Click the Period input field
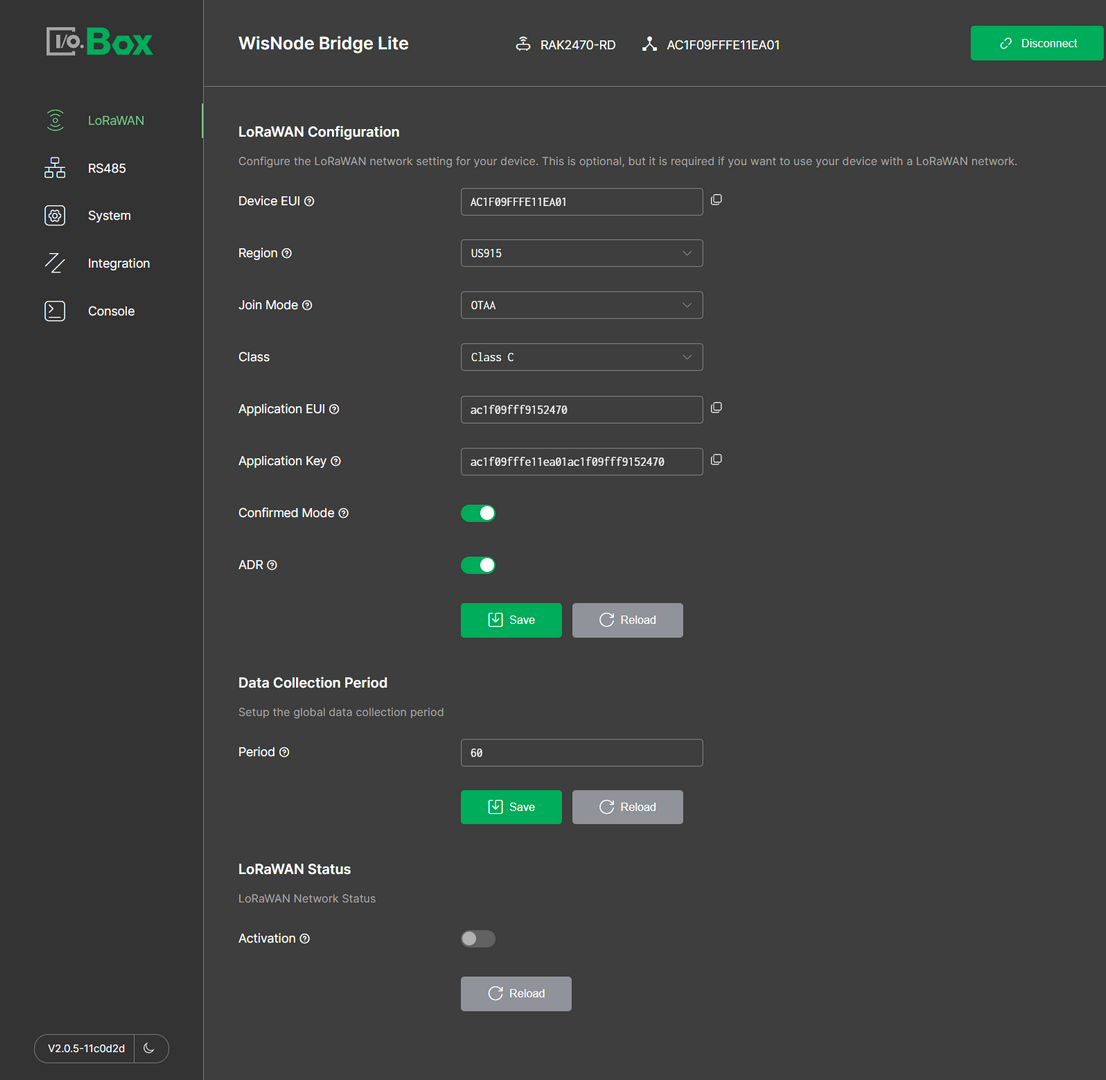This screenshot has height=1080, width=1106. 582,753
